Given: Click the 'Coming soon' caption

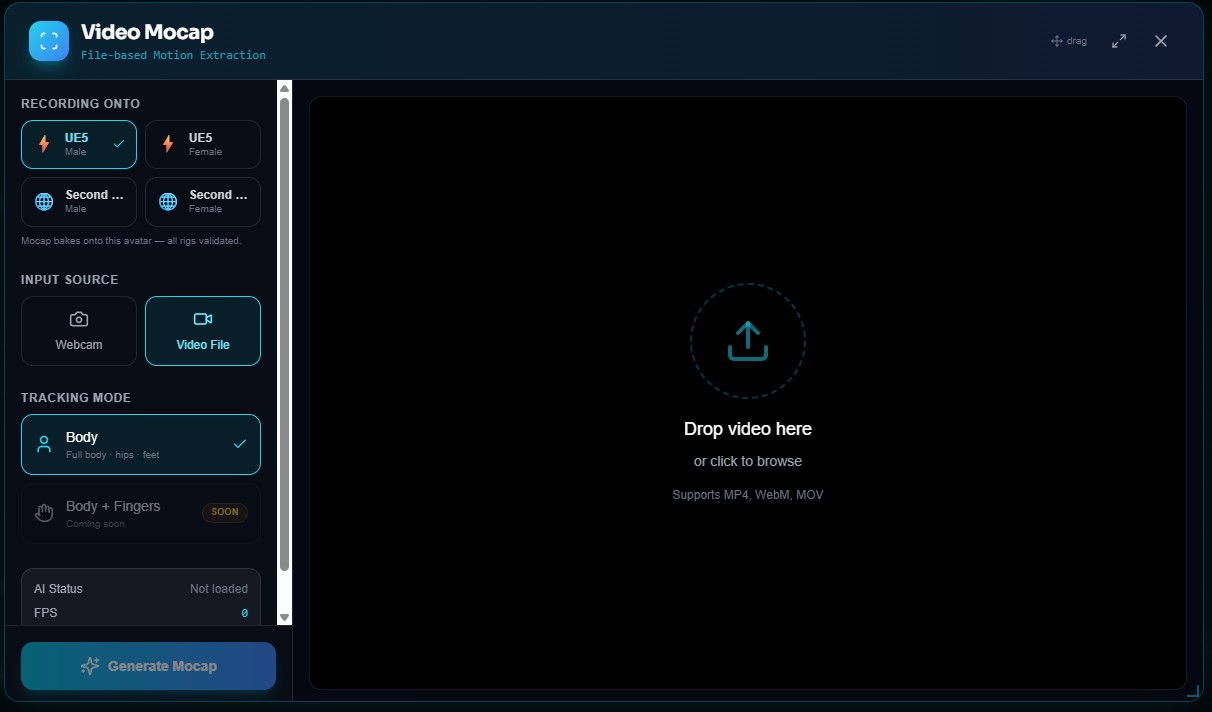Looking at the screenshot, I should (x=95, y=524).
